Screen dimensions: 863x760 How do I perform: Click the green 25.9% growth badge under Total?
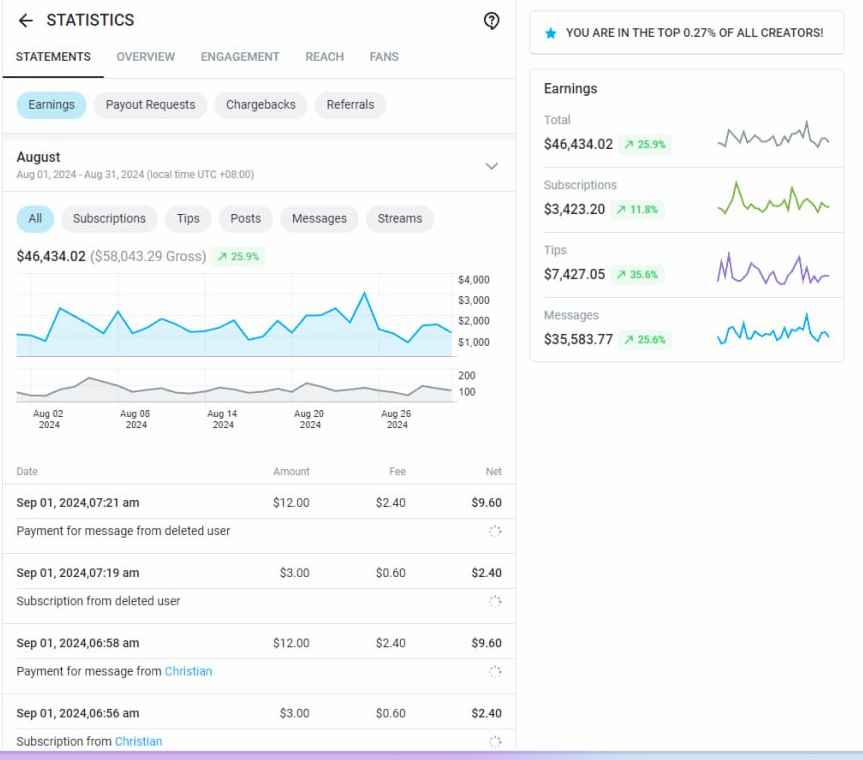(x=644, y=144)
